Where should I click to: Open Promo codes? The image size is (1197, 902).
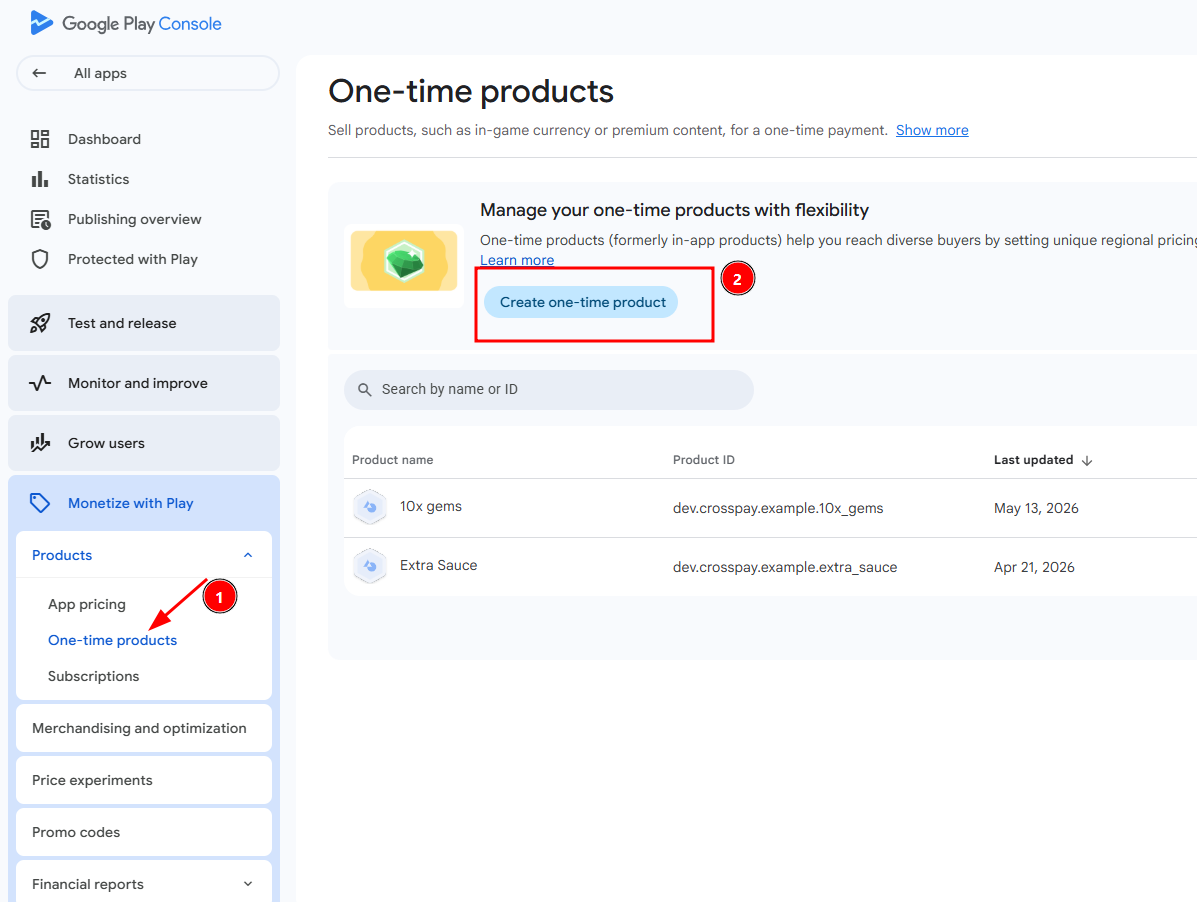(x=144, y=832)
